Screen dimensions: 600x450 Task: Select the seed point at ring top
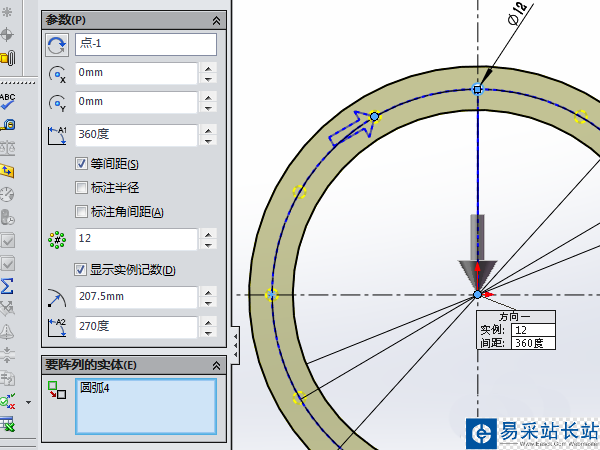coord(478,90)
